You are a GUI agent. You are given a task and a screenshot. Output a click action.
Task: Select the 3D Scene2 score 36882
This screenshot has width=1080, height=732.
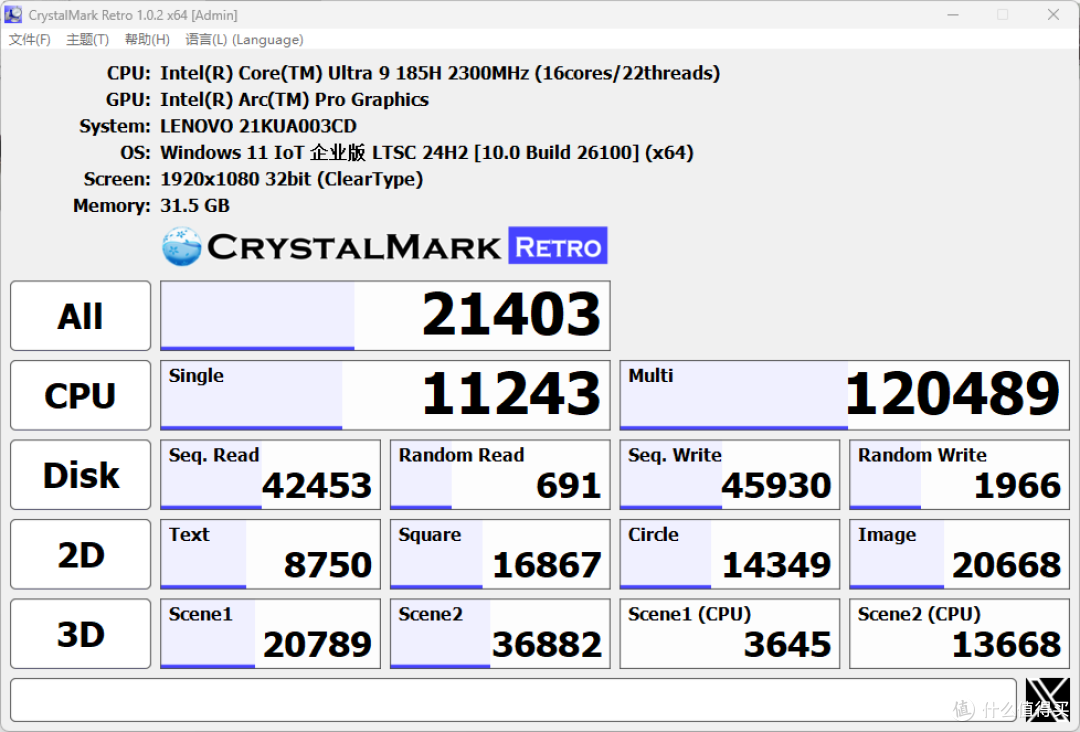point(500,634)
